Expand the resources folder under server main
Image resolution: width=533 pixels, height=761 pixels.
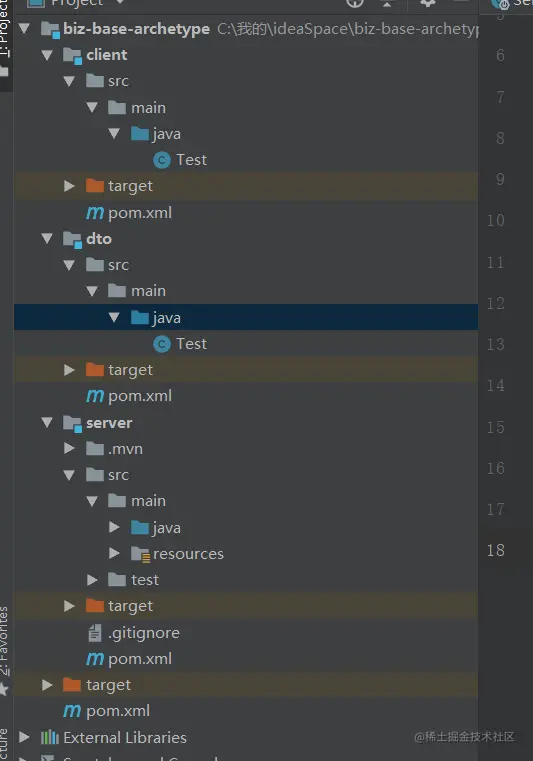pos(115,553)
